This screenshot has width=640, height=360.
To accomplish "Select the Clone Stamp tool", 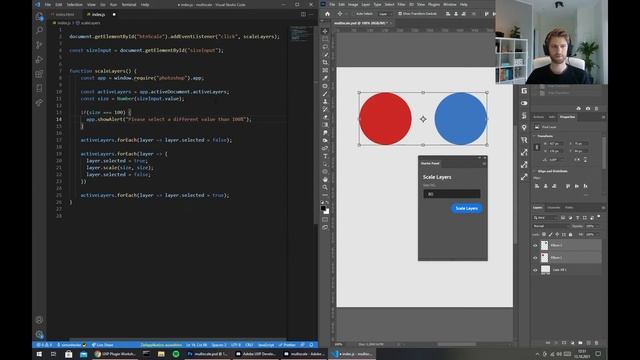I will [325, 102].
